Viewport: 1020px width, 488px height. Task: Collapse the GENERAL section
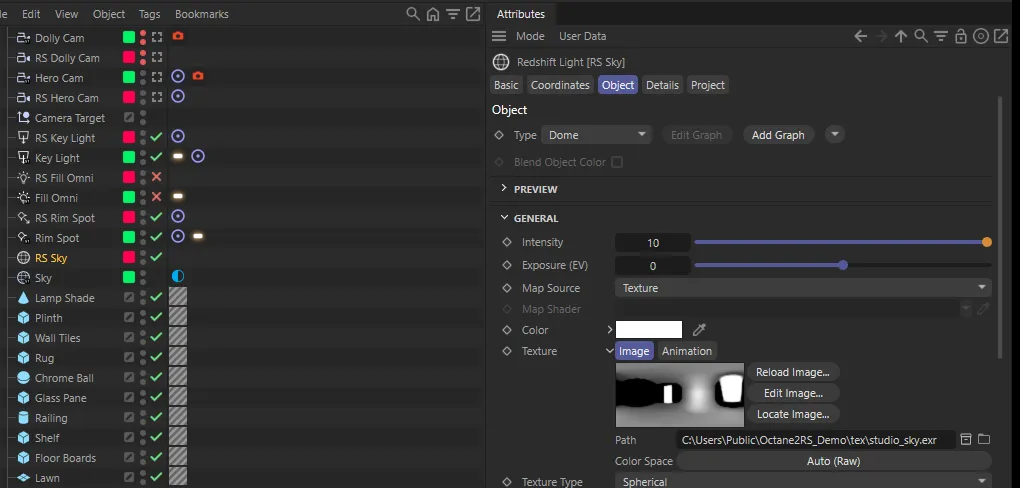point(503,218)
